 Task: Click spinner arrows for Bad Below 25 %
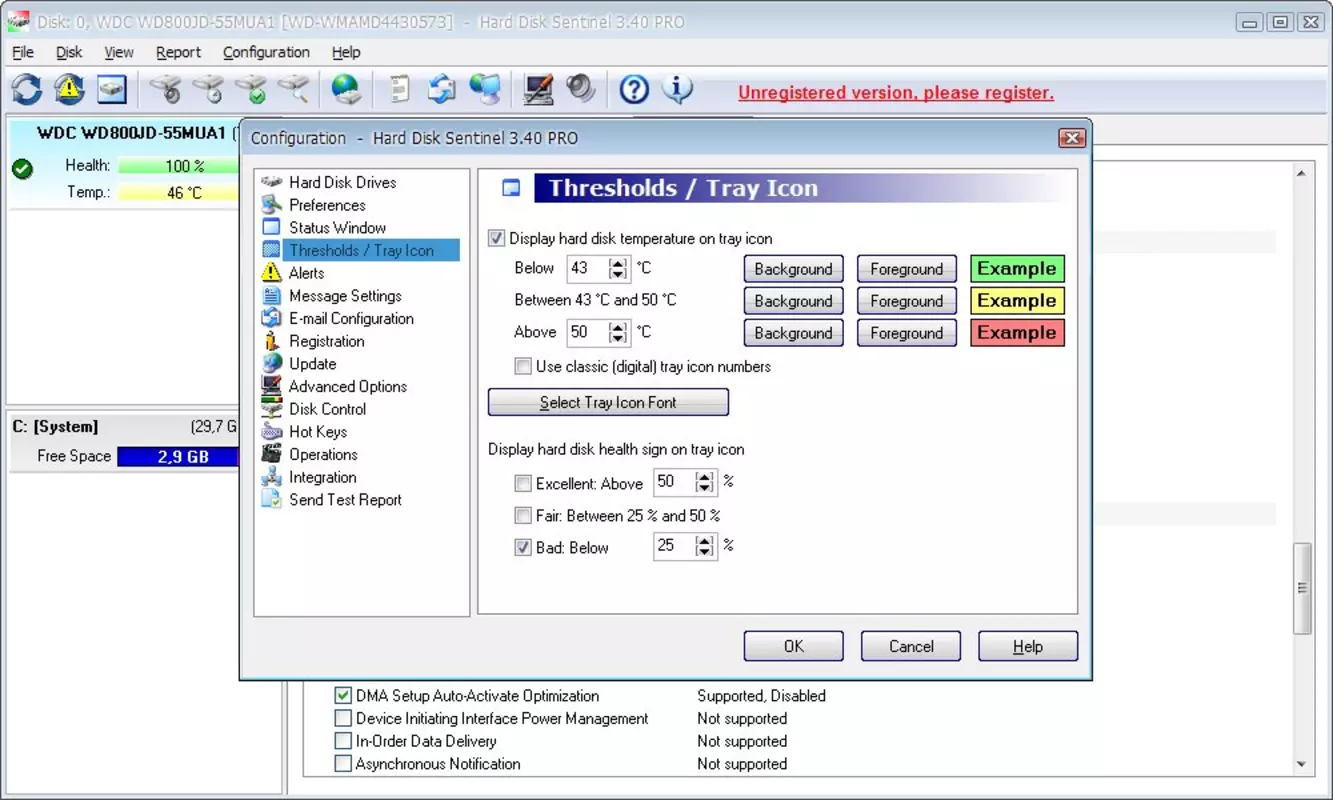coord(706,547)
